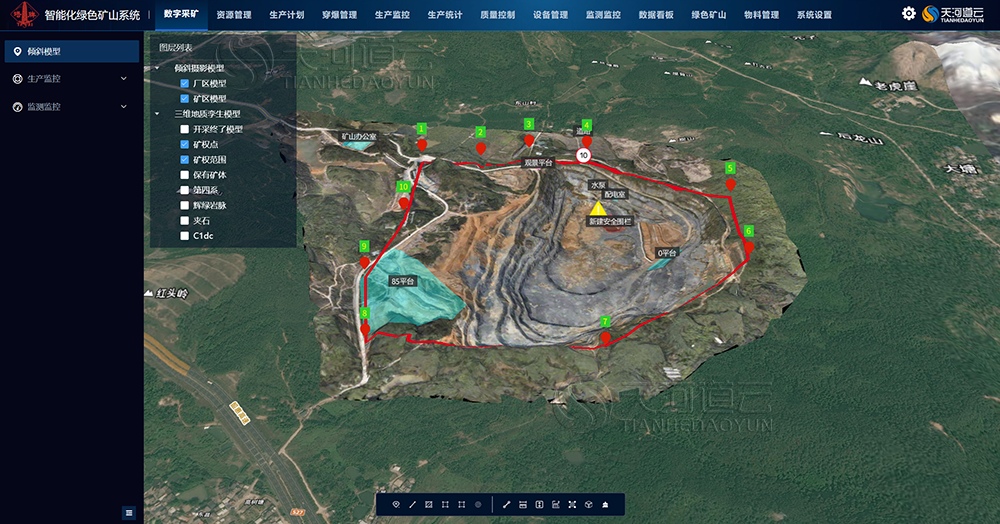Open the 物料管理 top menu tab

[x=762, y=15]
